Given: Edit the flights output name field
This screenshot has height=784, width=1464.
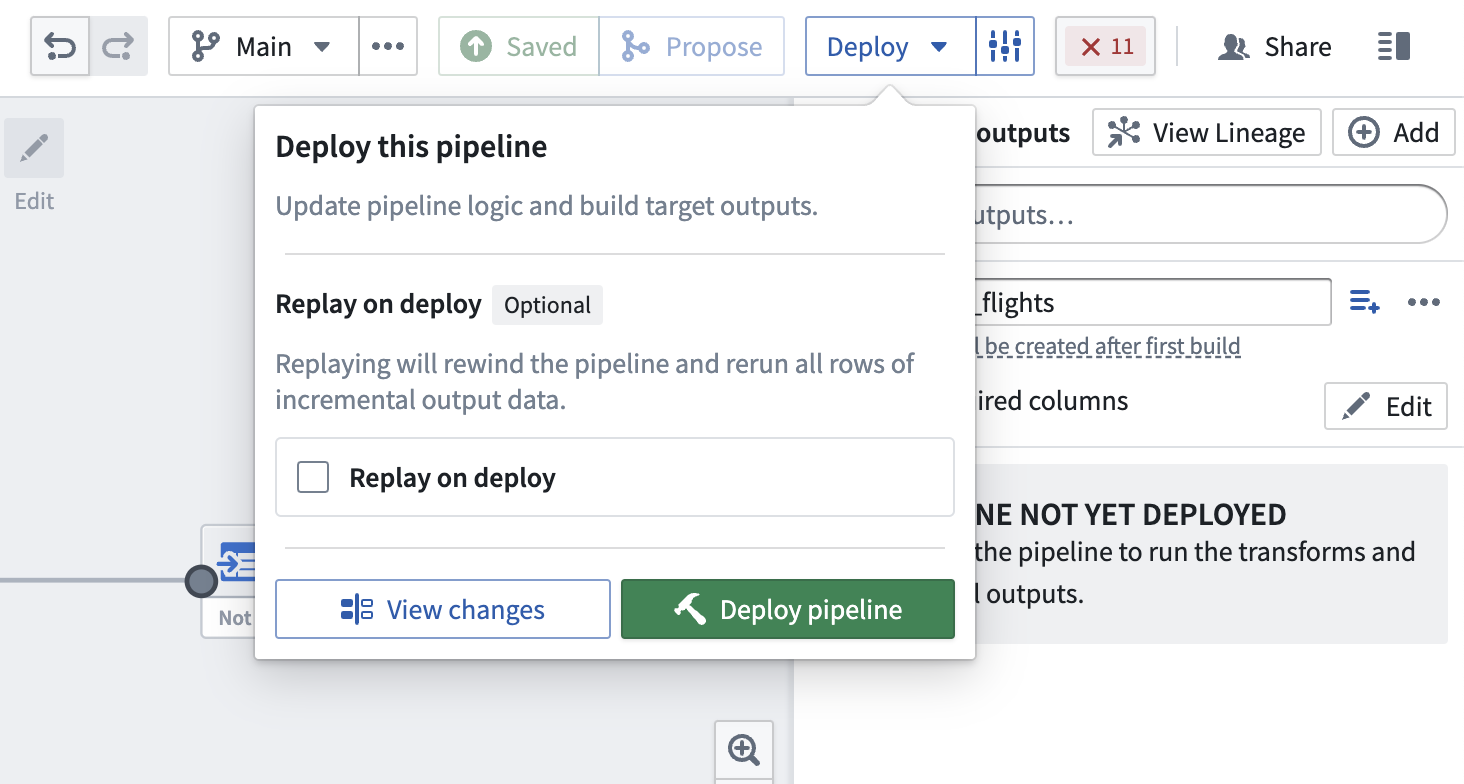Looking at the screenshot, I should point(1153,302).
